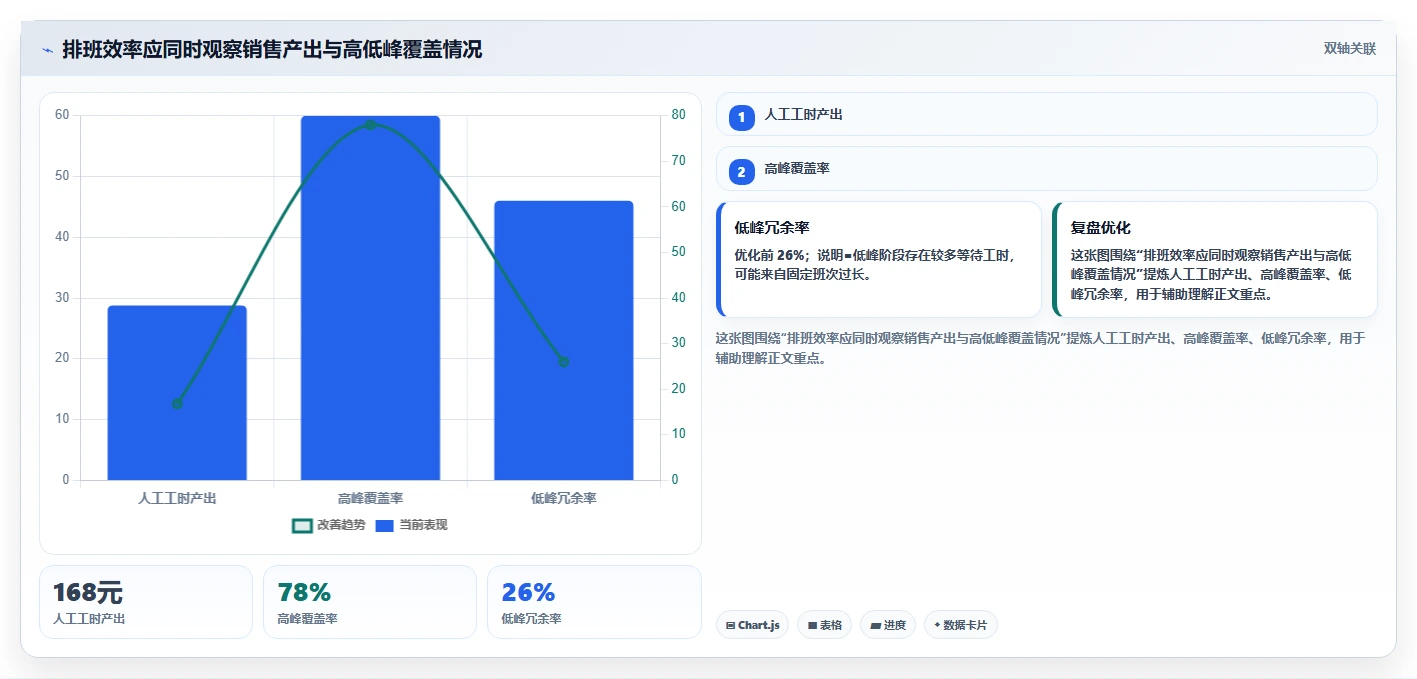Click x-axis label 人工工时产出
This screenshot has height=679, width=1417.
[x=177, y=497]
